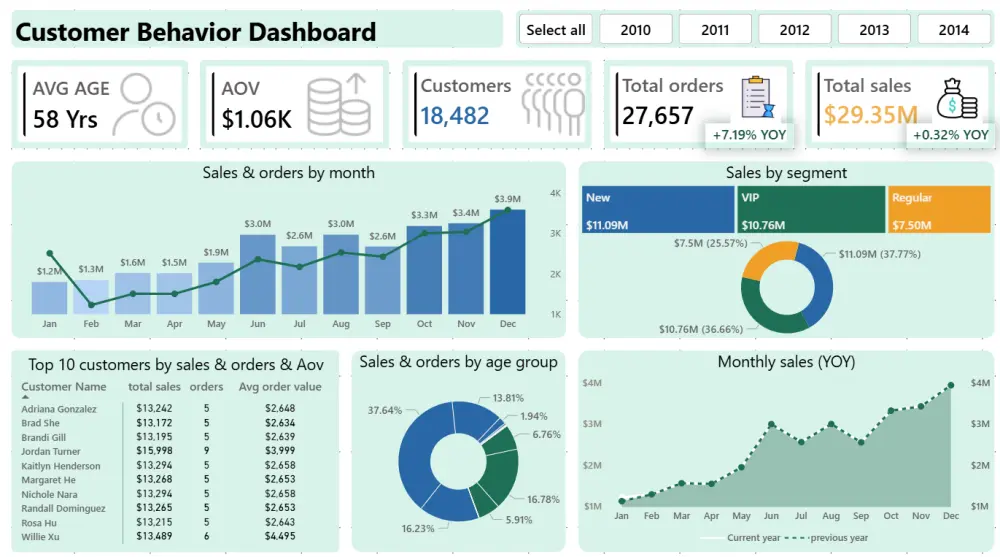Click the $10.76M (36.66%) segment donut label
Screen dimensions: 1000x557
[x=701, y=329]
